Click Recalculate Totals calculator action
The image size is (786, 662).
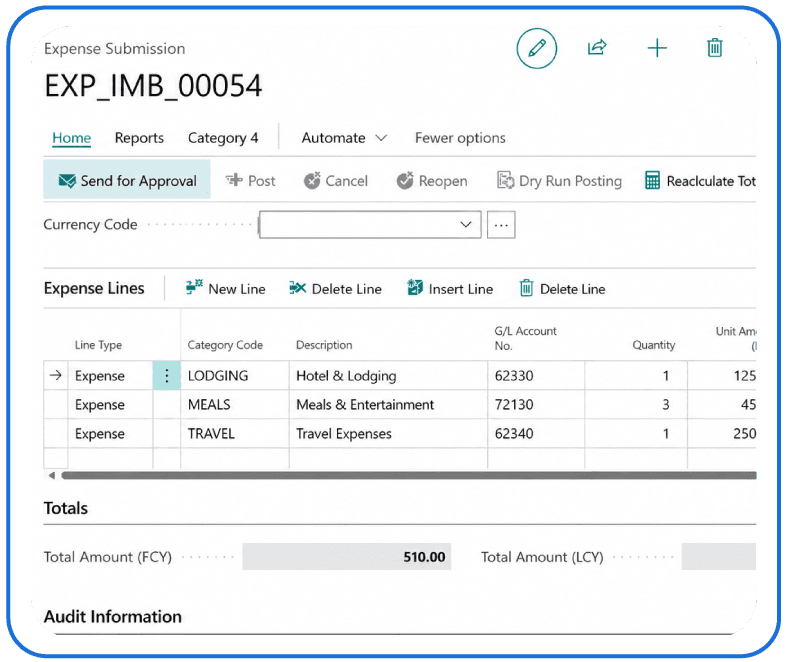click(700, 180)
